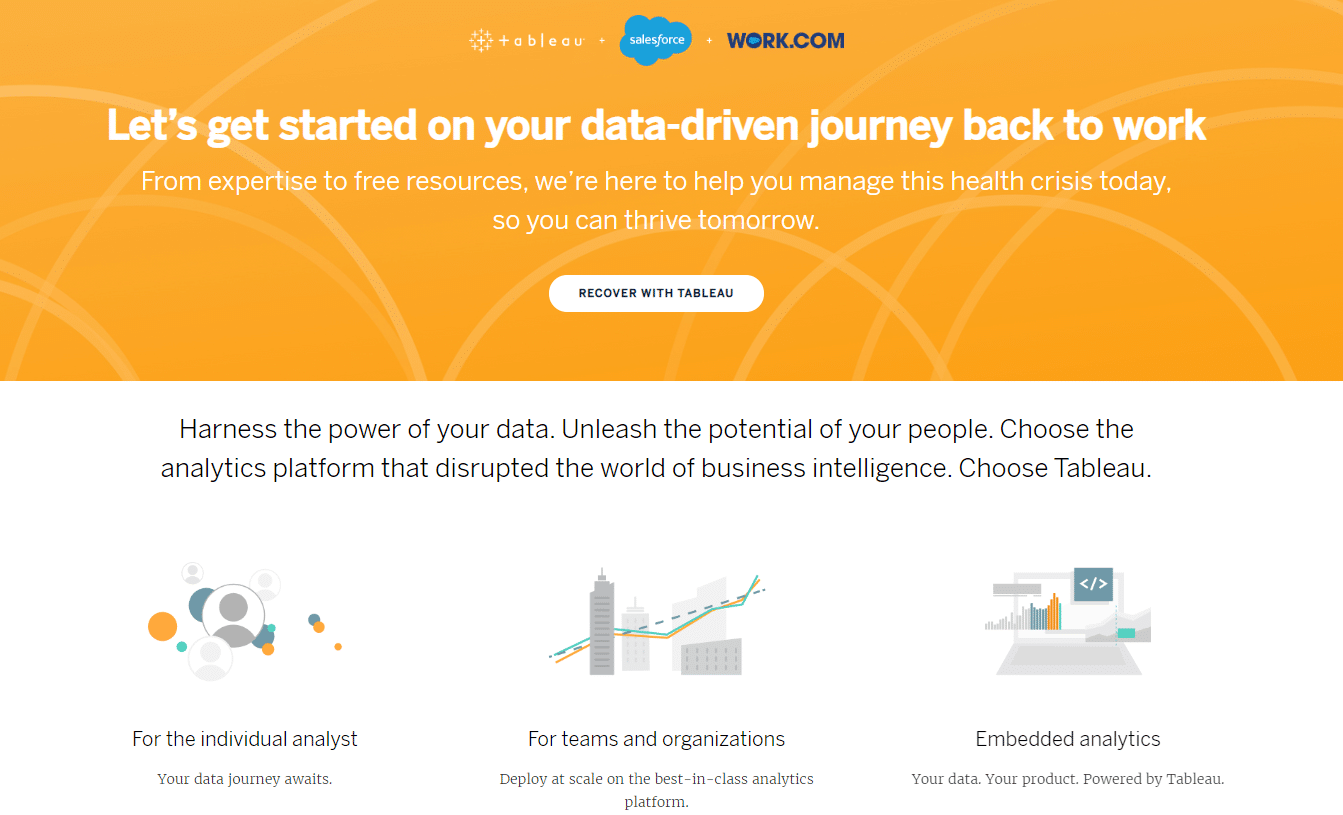Click the Salesforce cloud logo

(655, 40)
